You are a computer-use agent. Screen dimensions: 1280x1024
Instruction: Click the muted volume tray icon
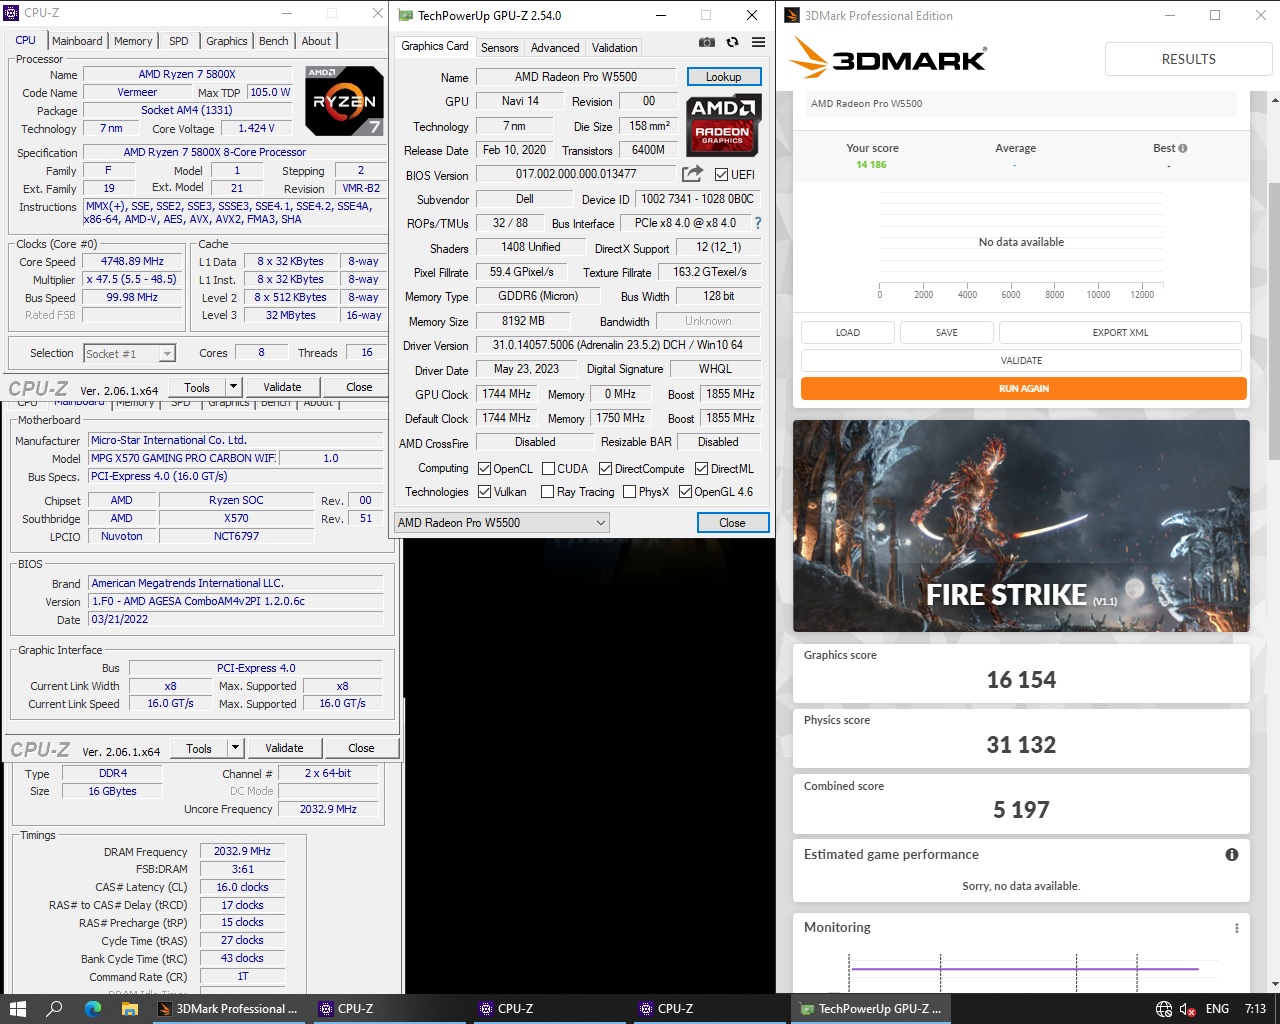coord(1188,1009)
